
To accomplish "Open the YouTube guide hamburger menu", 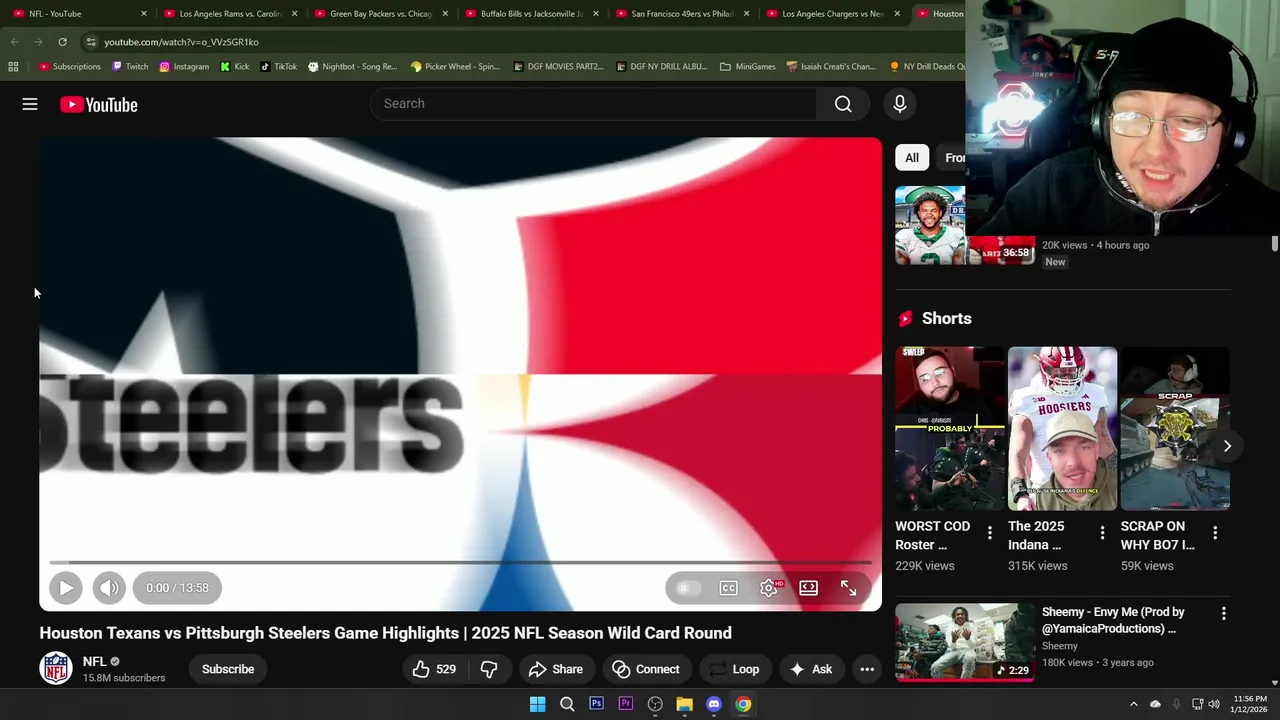I will tap(30, 104).
